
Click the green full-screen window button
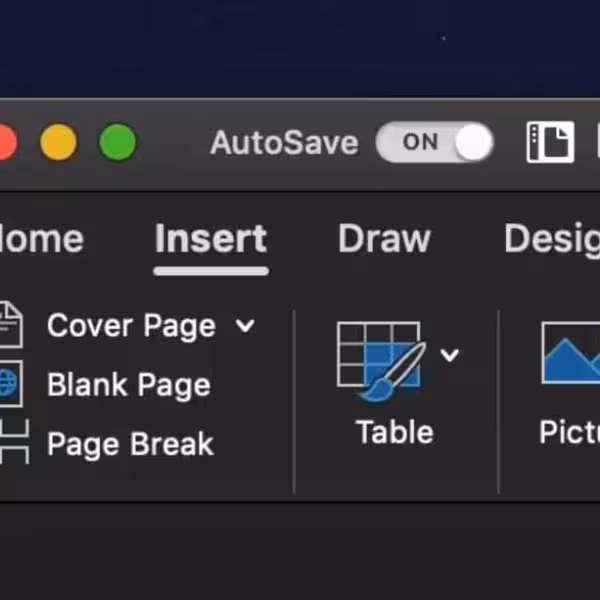(x=117, y=142)
